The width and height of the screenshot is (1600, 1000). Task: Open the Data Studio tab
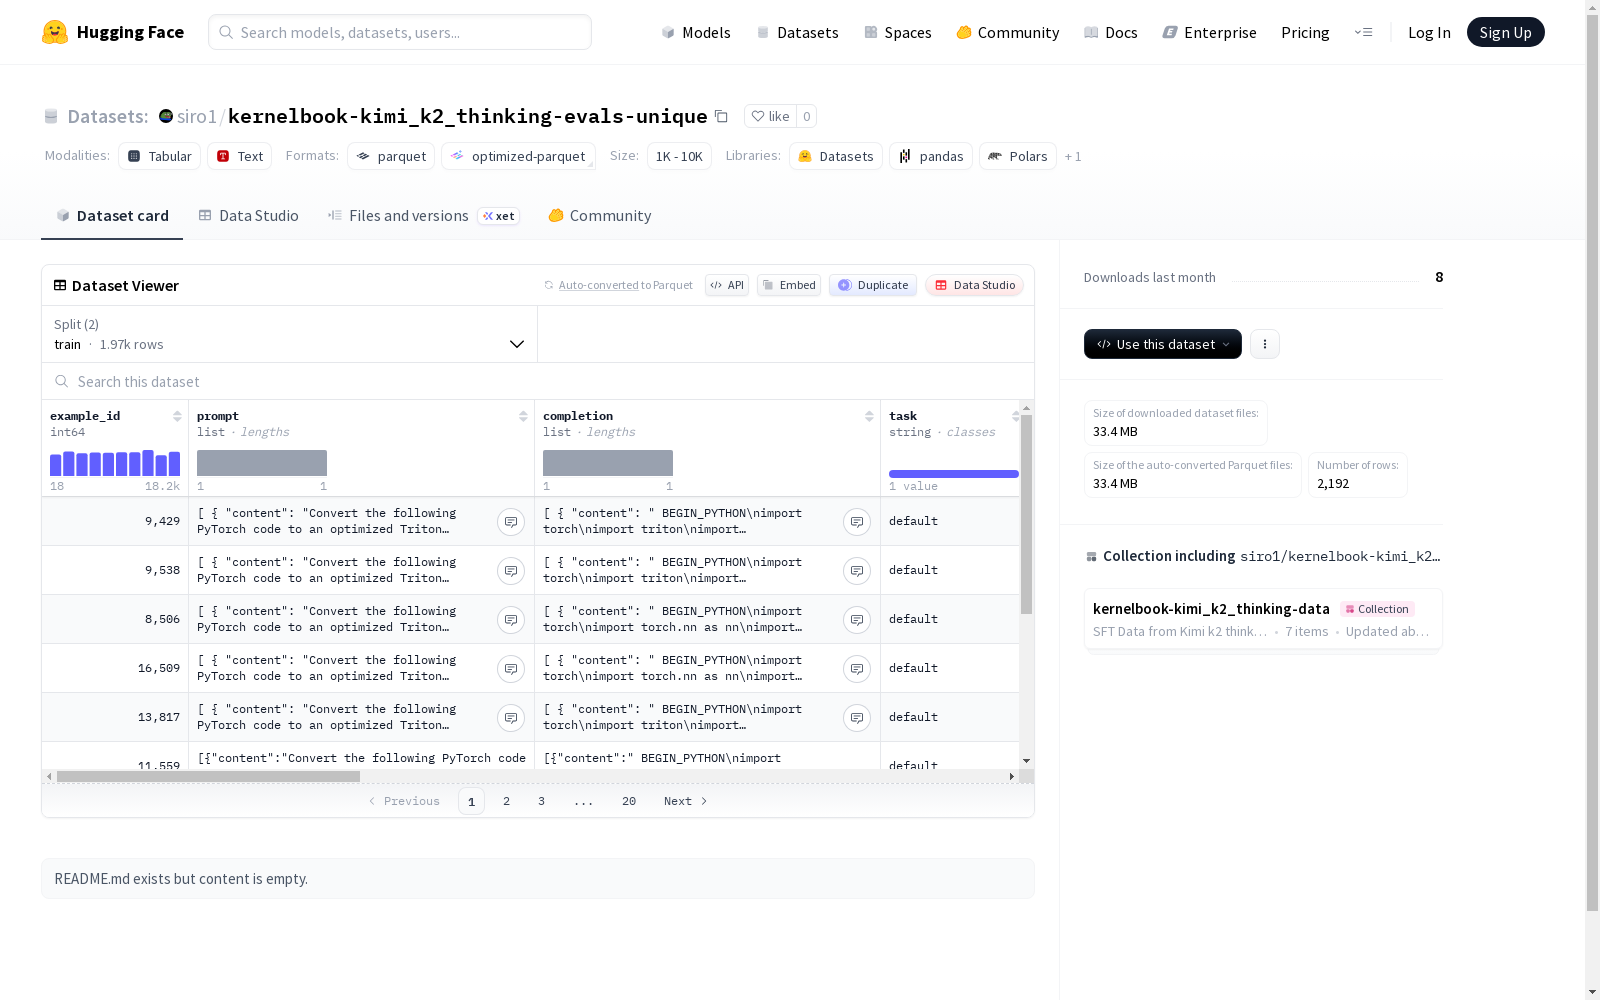[248, 216]
